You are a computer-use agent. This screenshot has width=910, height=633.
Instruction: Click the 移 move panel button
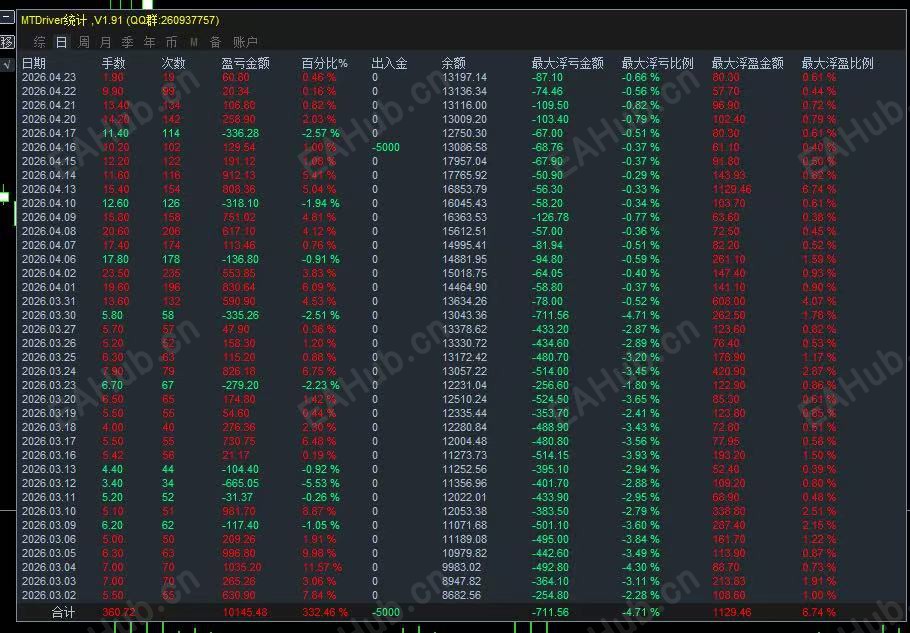6,42
